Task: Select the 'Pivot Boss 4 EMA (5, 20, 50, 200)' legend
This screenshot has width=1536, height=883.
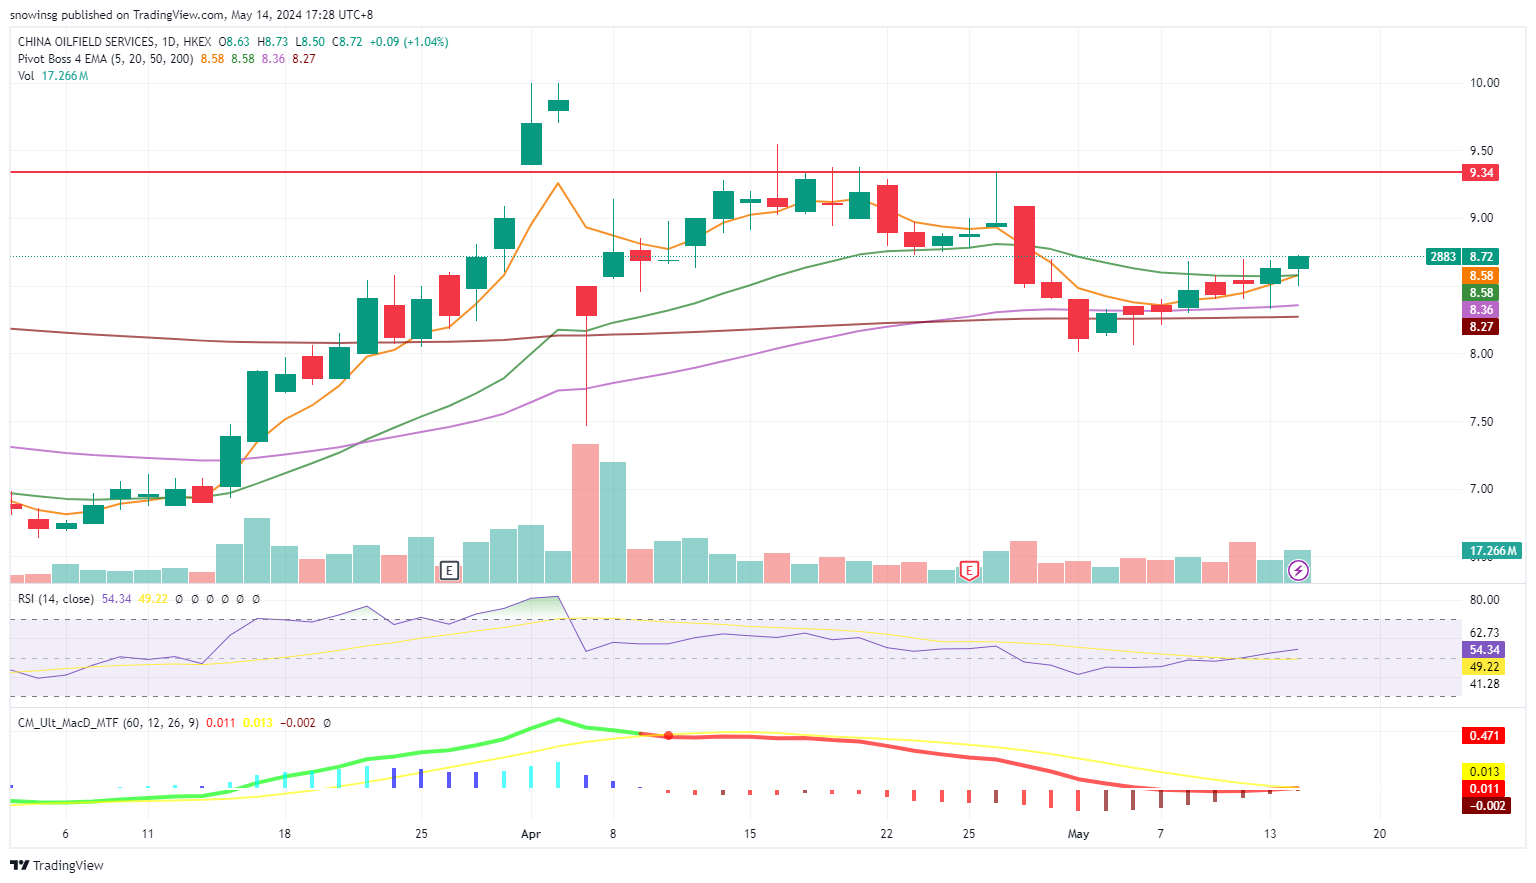Action: (x=106, y=59)
